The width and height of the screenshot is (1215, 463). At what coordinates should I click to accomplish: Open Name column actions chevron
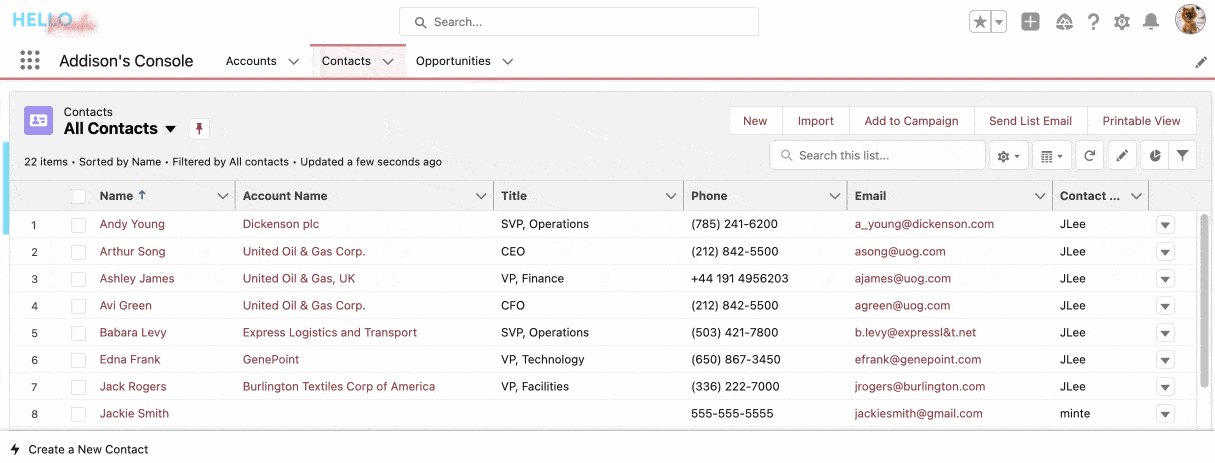click(x=222, y=196)
